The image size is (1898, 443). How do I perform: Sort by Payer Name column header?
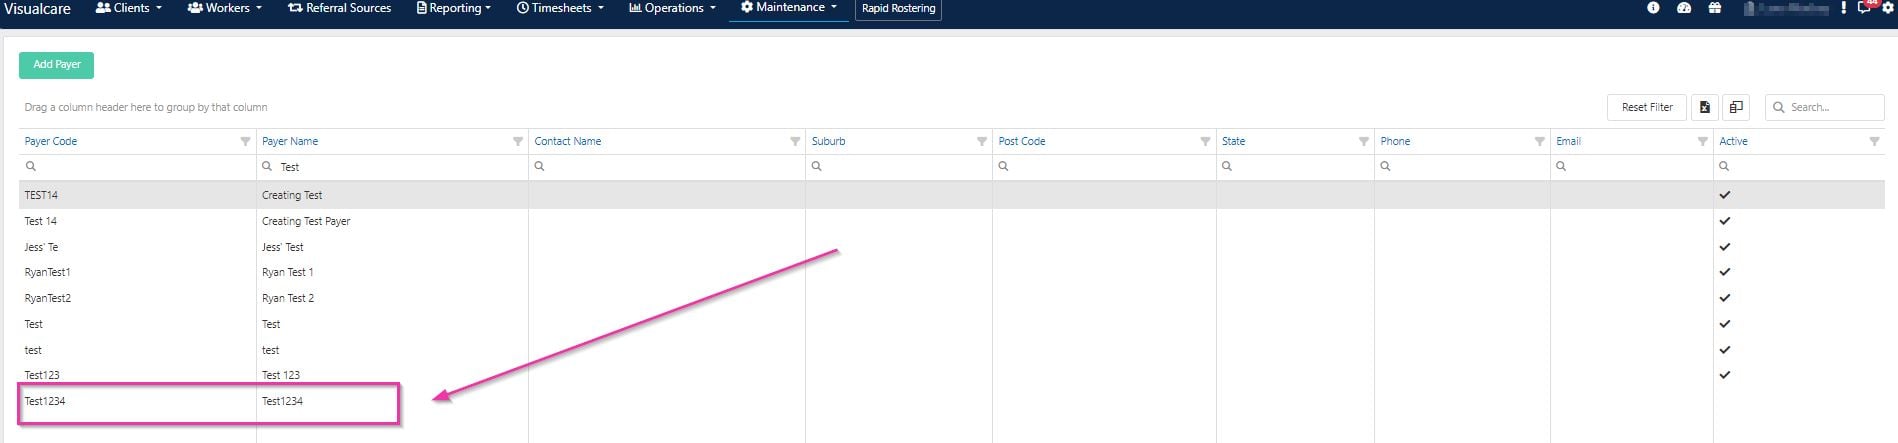(x=290, y=142)
